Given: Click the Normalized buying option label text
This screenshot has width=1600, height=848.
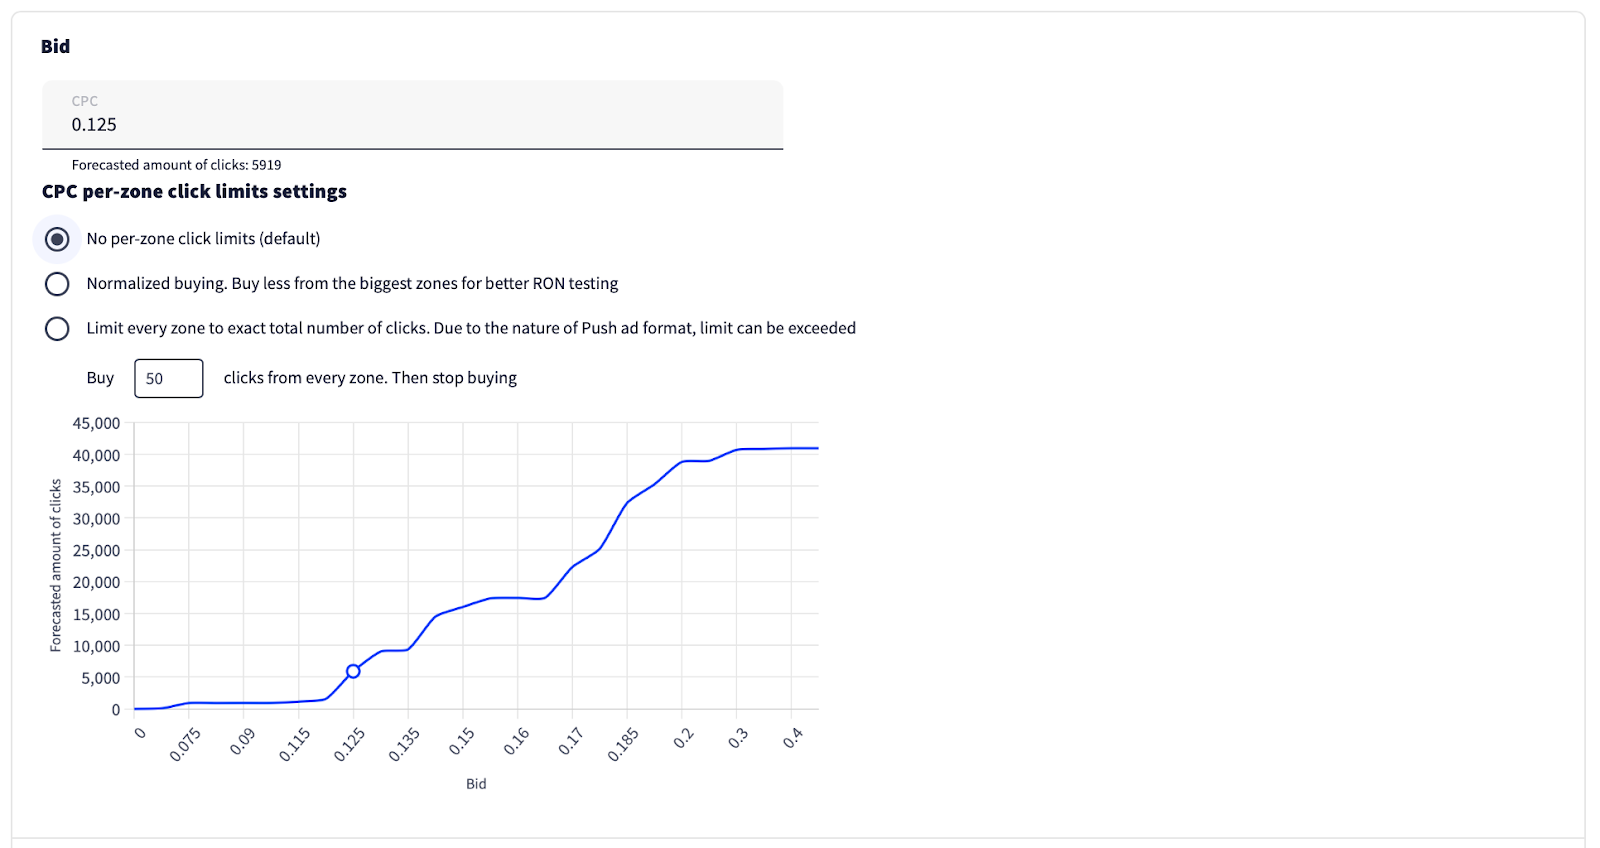Looking at the screenshot, I should point(352,284).
